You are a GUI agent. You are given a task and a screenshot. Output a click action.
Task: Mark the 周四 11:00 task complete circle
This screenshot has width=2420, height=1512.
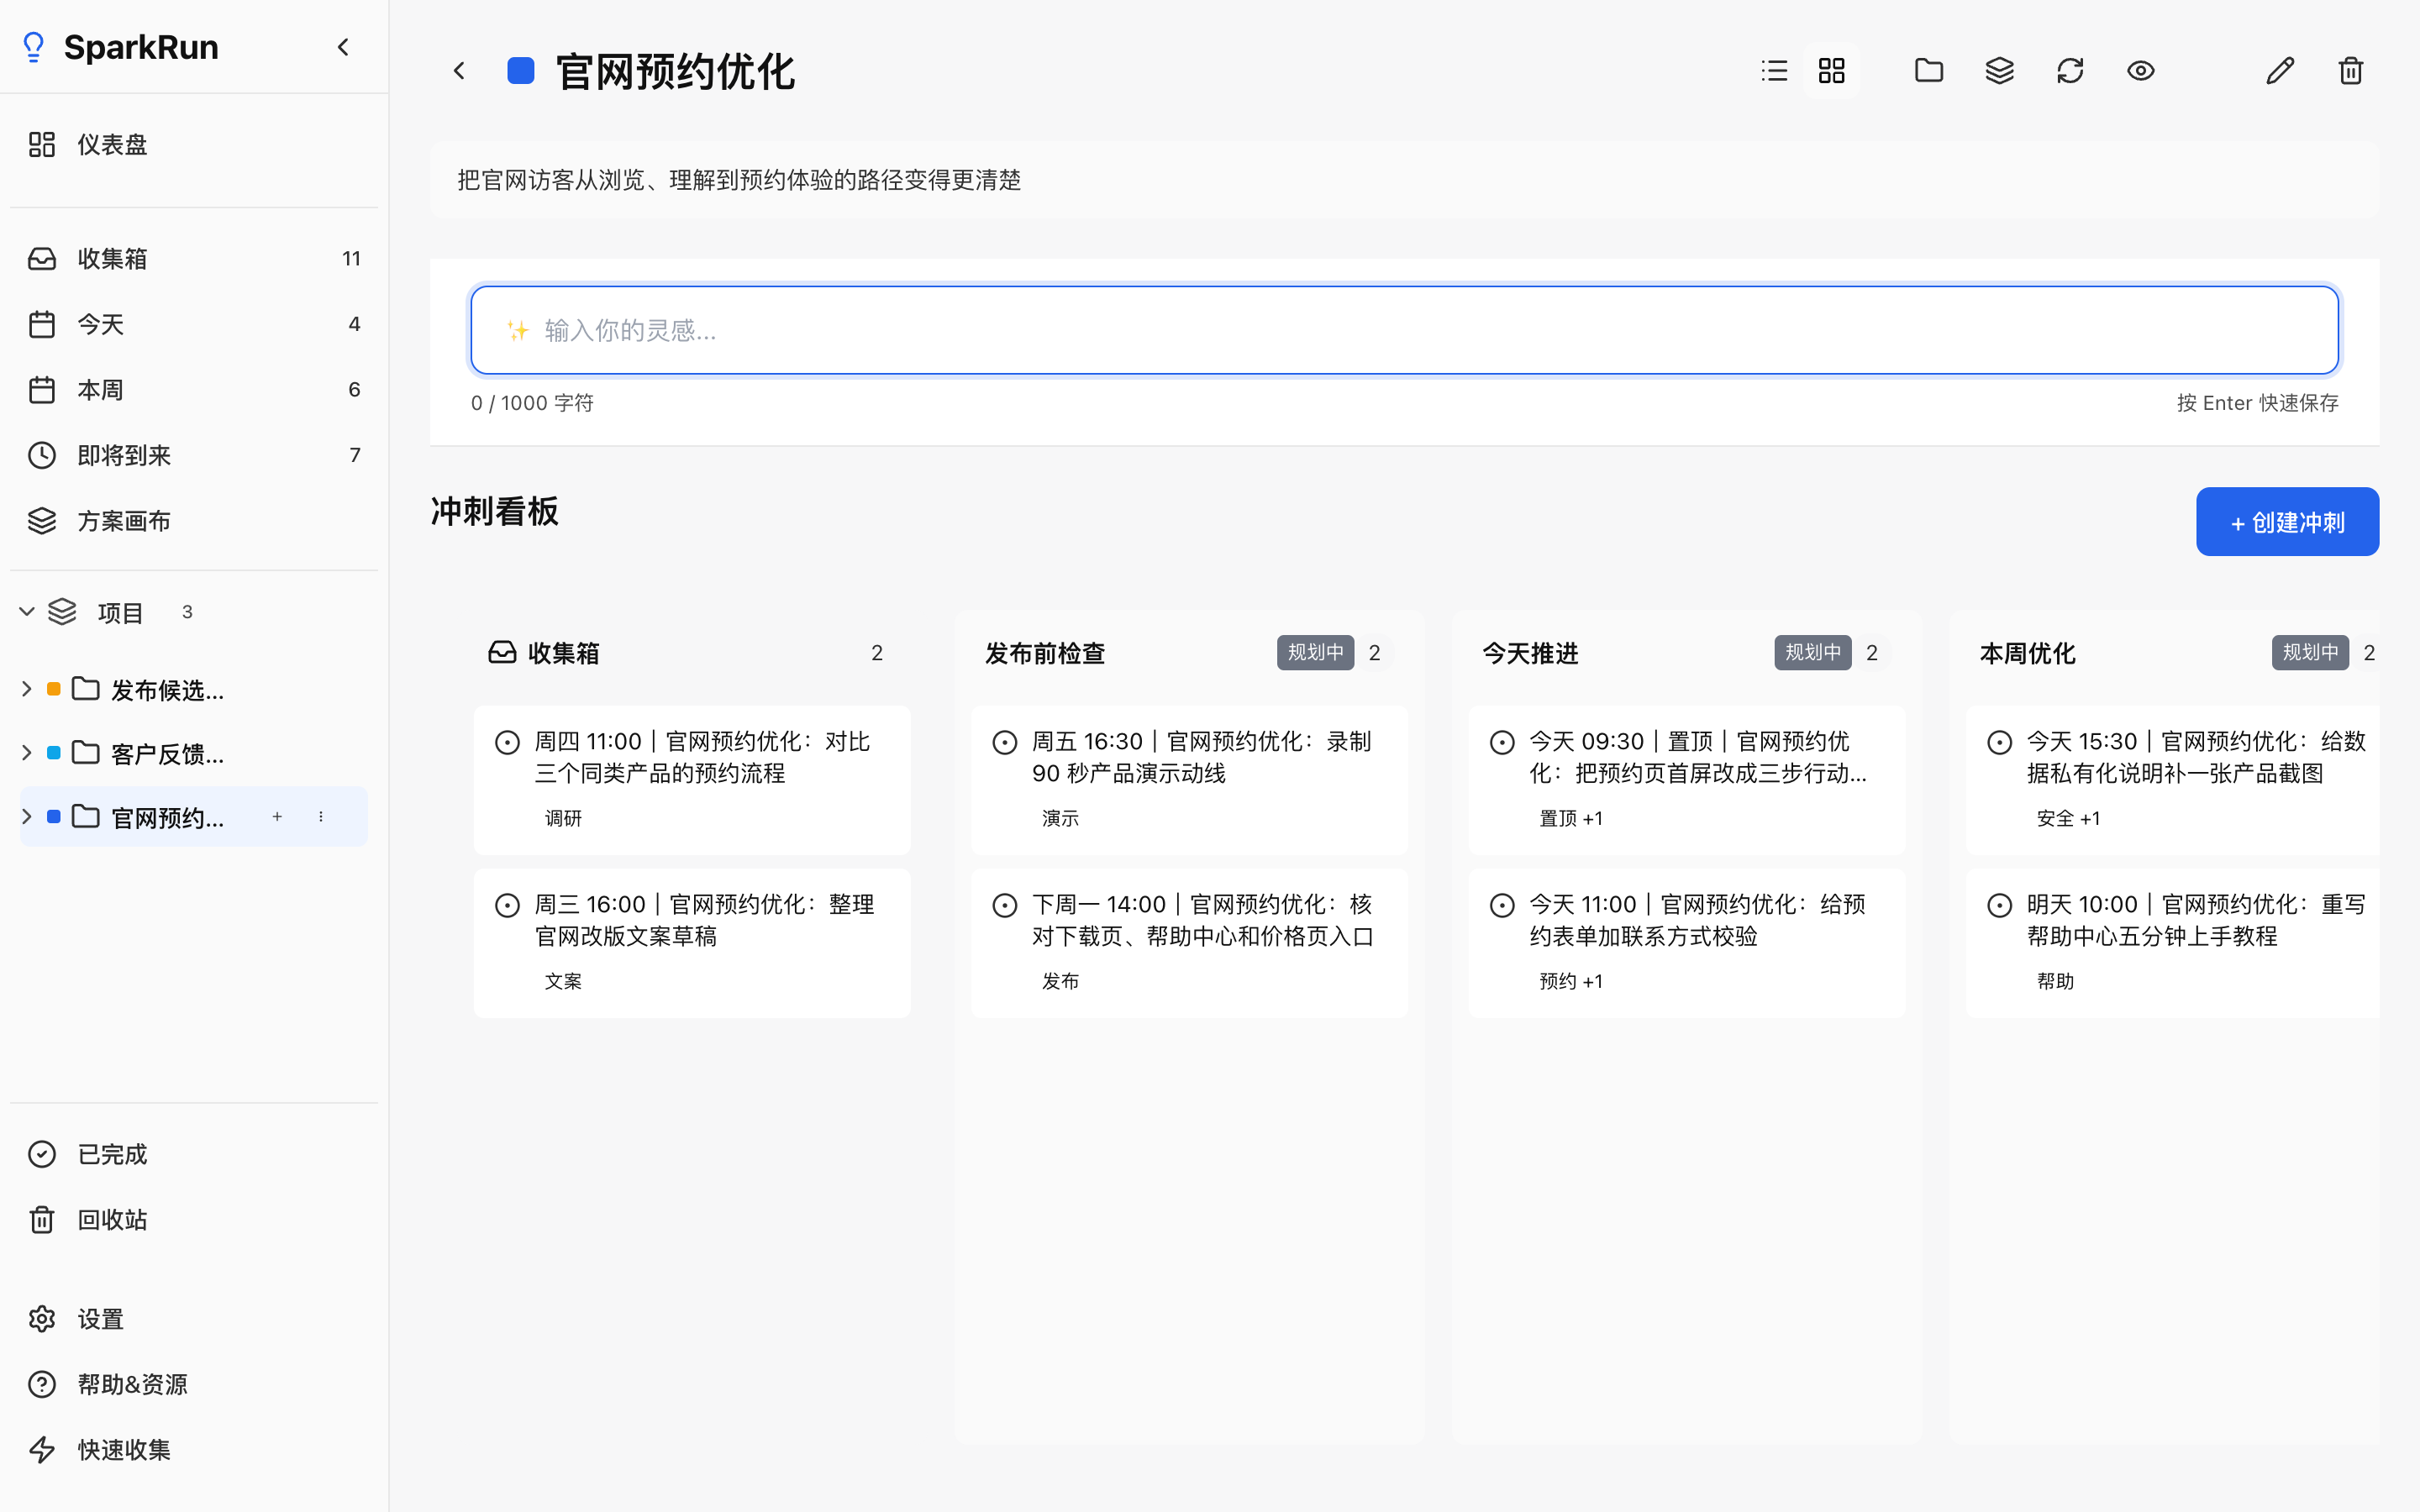pyautogui.click(x=507, y=742)
